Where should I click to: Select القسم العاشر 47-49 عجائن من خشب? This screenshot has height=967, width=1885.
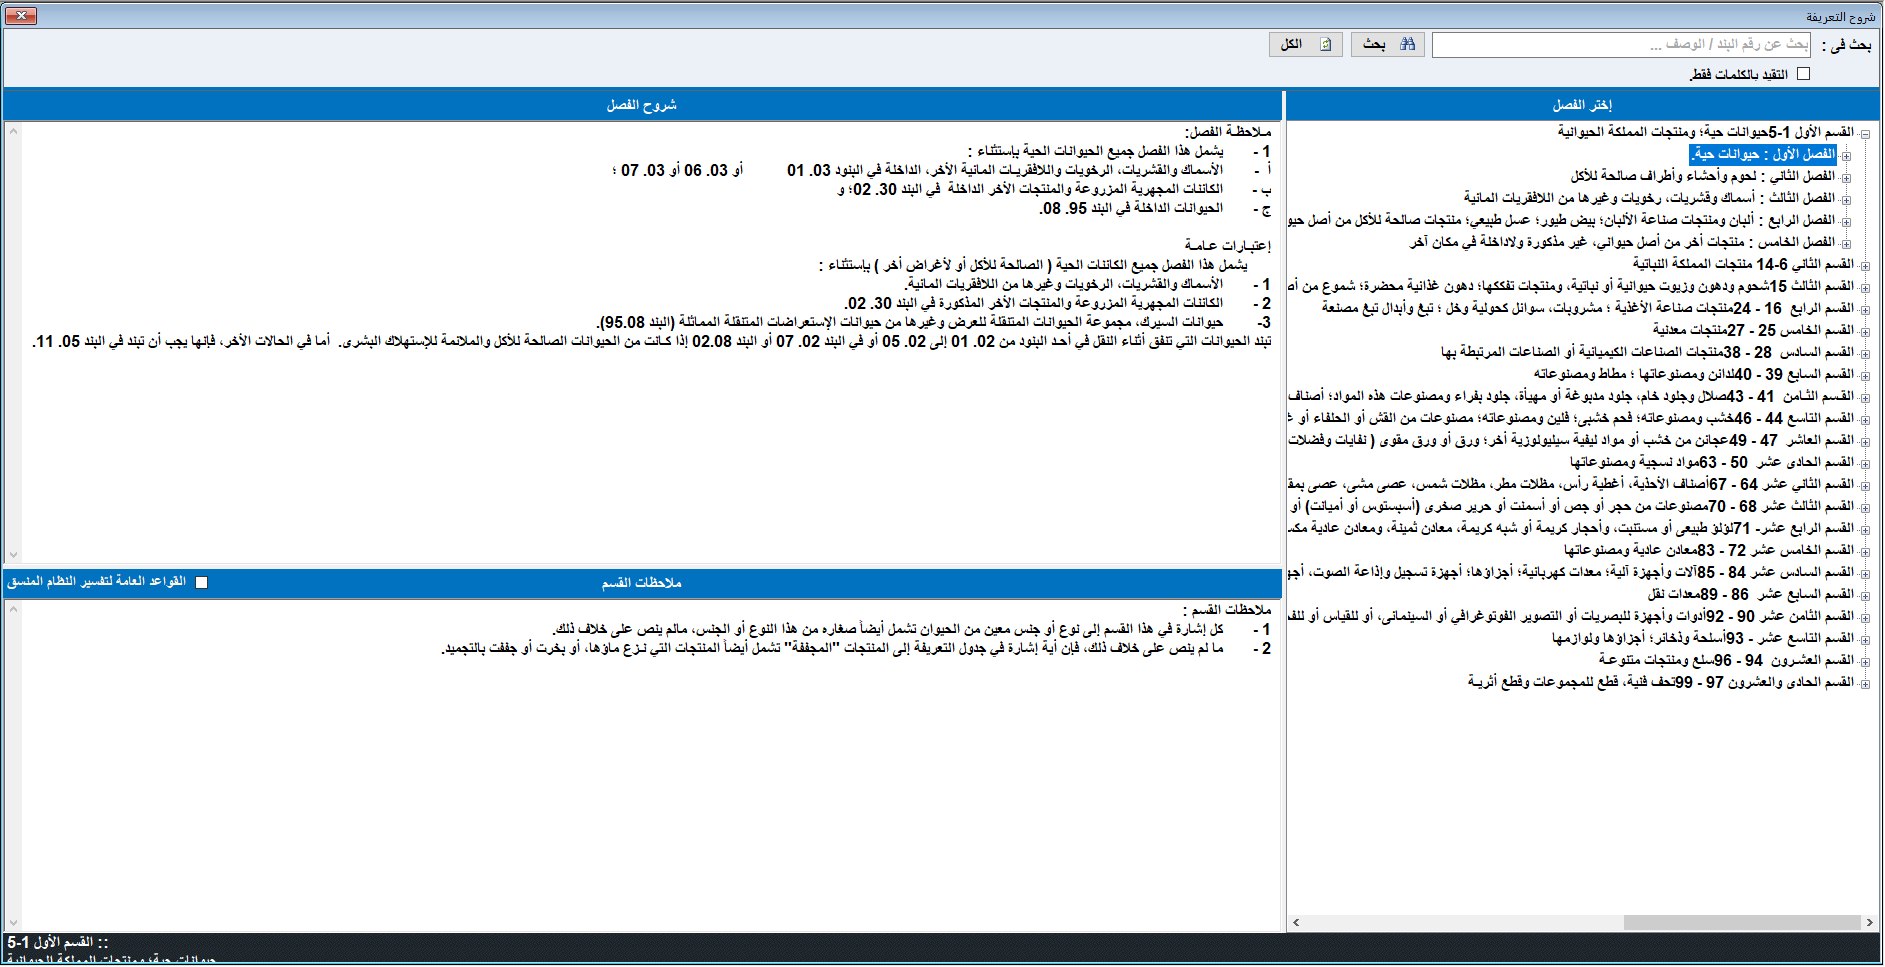1572,440
